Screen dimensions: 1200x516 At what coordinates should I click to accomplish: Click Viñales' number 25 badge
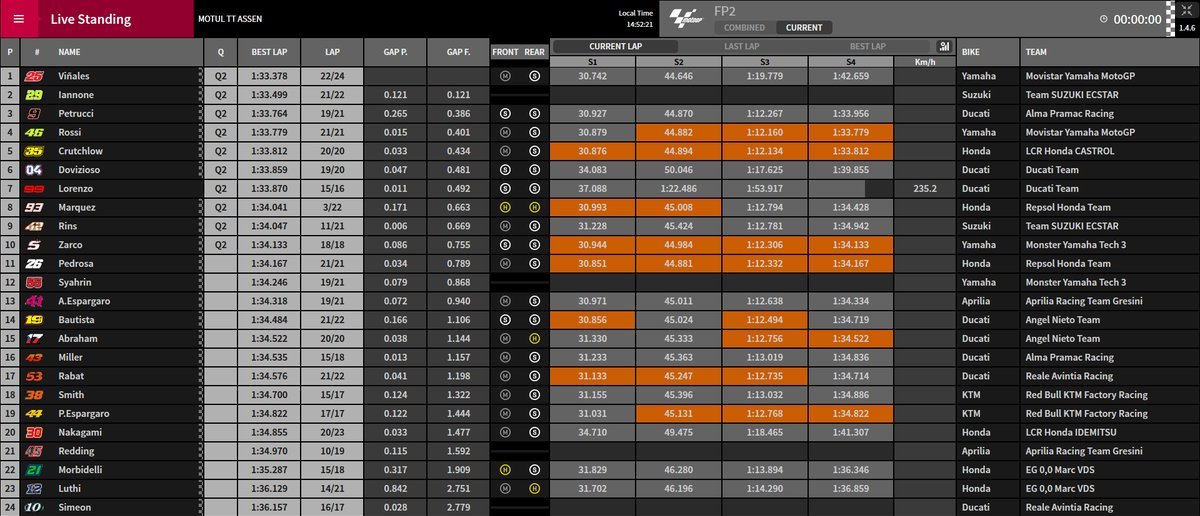34,76
